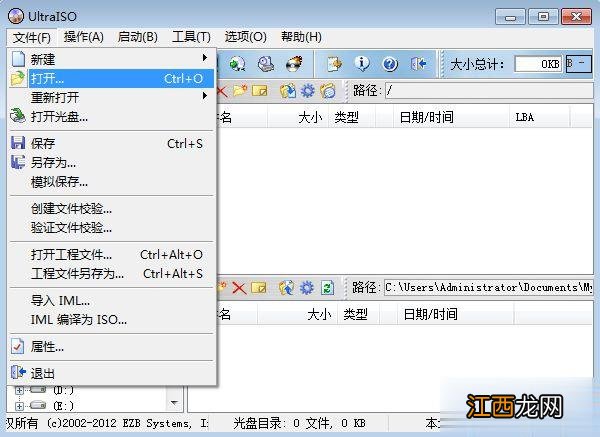Expand the 重新打开 submenu arrow
This screenshot has height=437, width=600.
[205, 96]
